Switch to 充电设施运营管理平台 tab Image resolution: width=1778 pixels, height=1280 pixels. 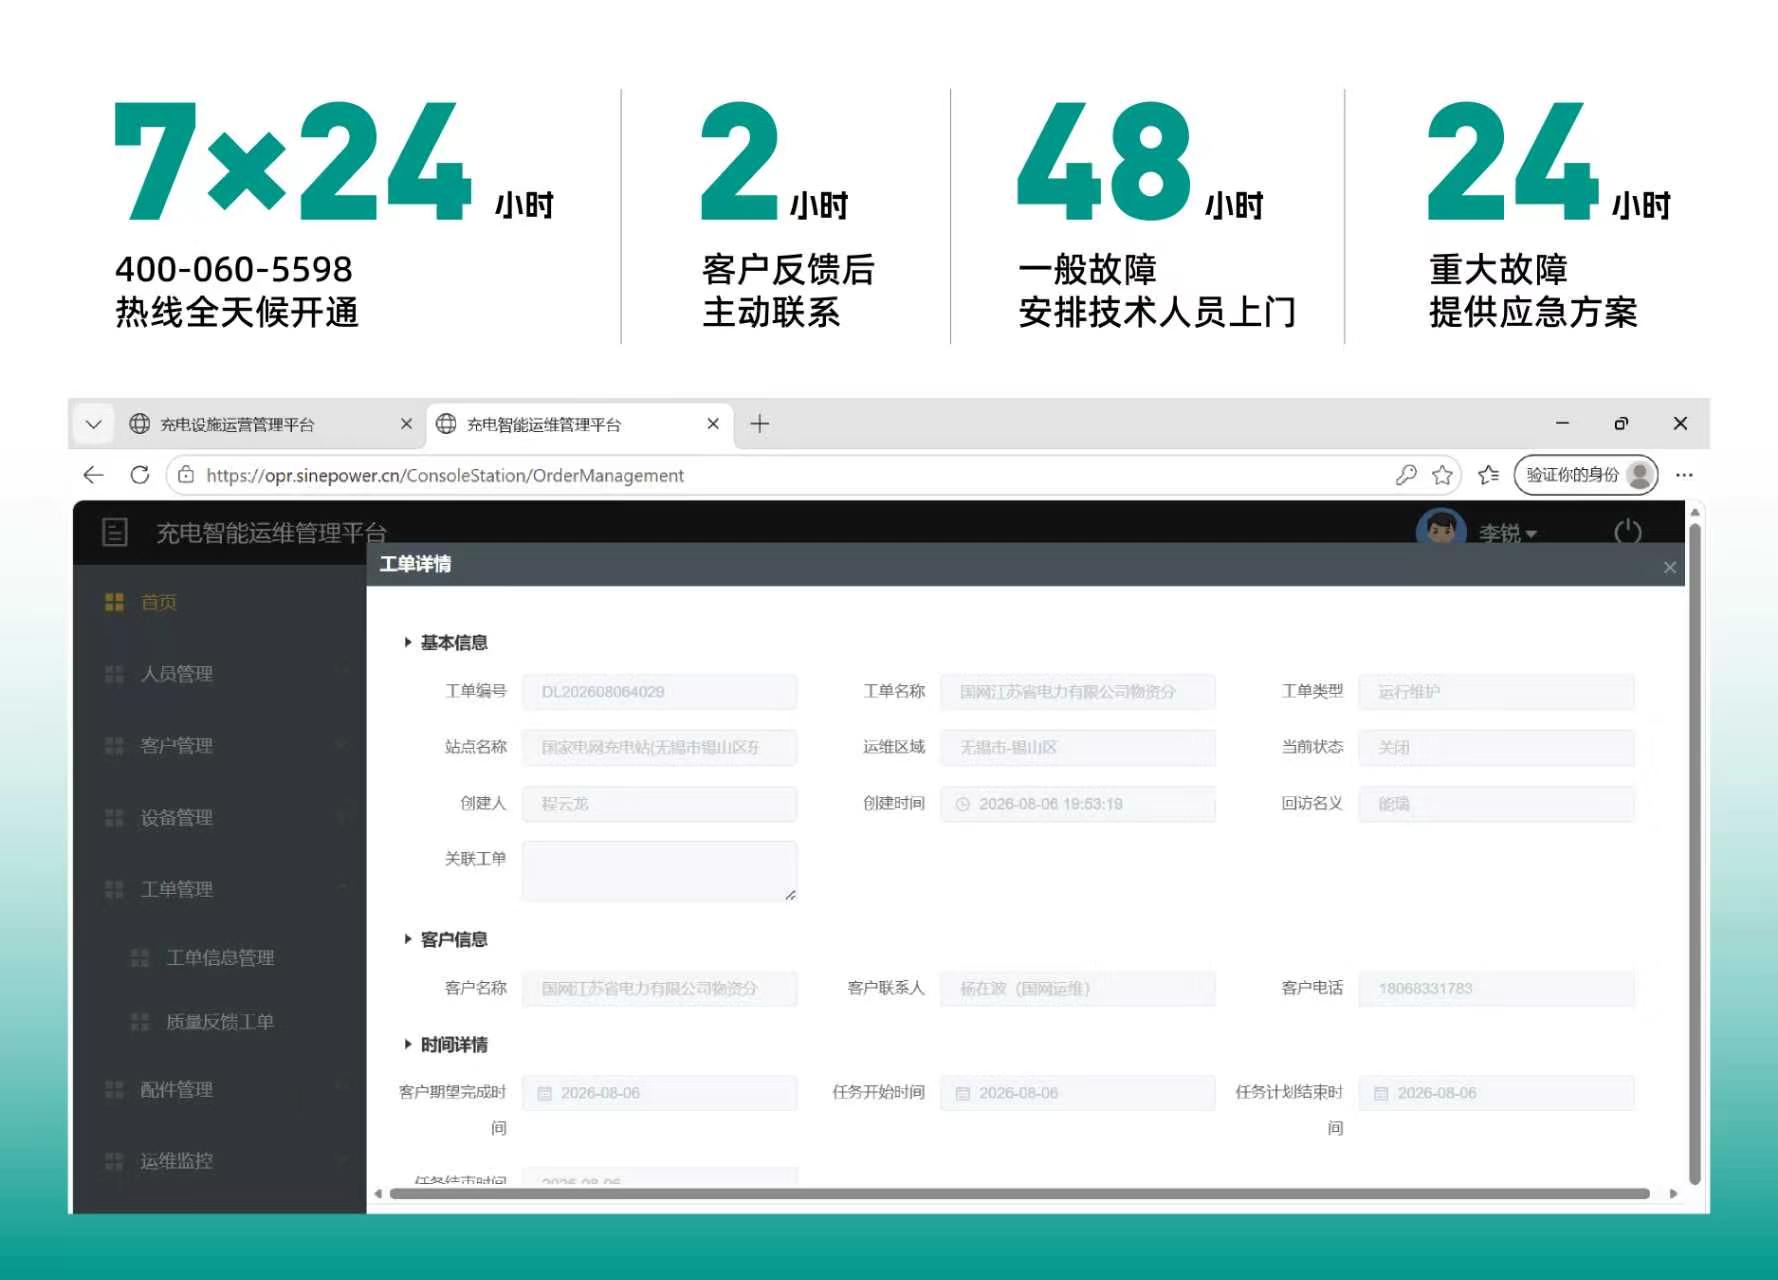(237, 424)
